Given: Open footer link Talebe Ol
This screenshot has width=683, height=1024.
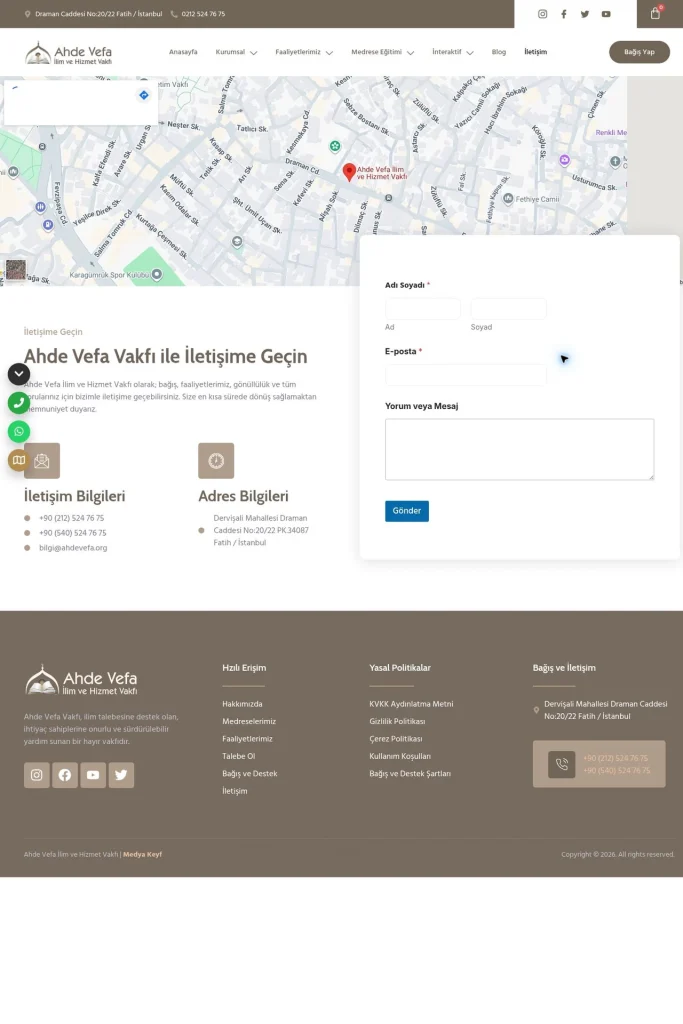Looking at the screenshot, I should 238,756.
